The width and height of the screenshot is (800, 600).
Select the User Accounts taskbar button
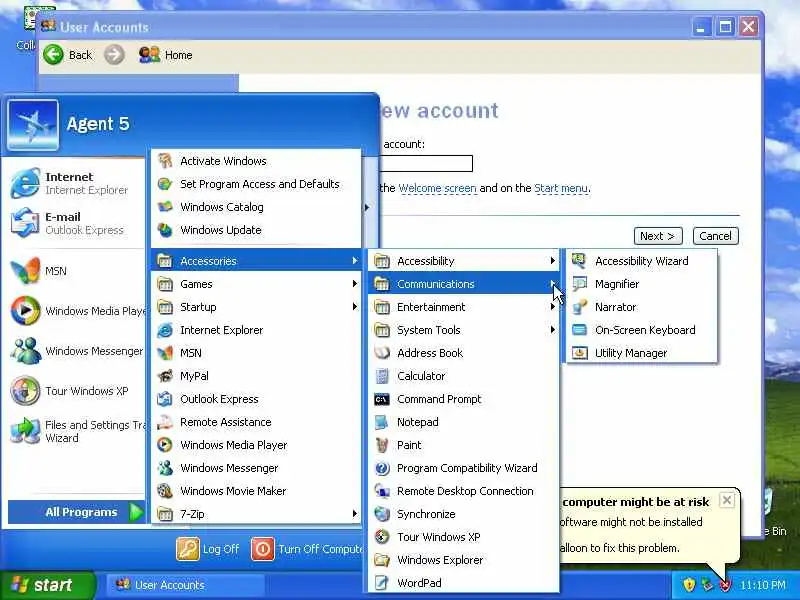(x=185, y=585)
